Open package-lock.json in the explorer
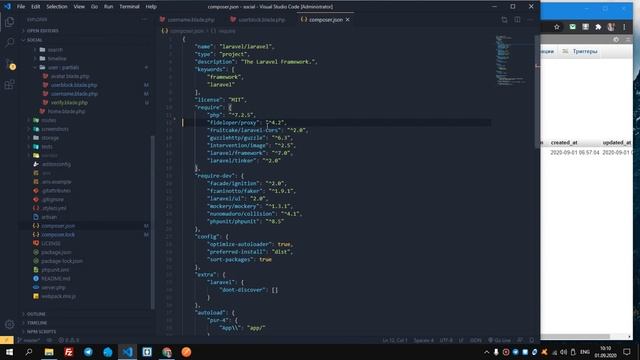Screen dimensions: 640x360 (x=62, y=261)
